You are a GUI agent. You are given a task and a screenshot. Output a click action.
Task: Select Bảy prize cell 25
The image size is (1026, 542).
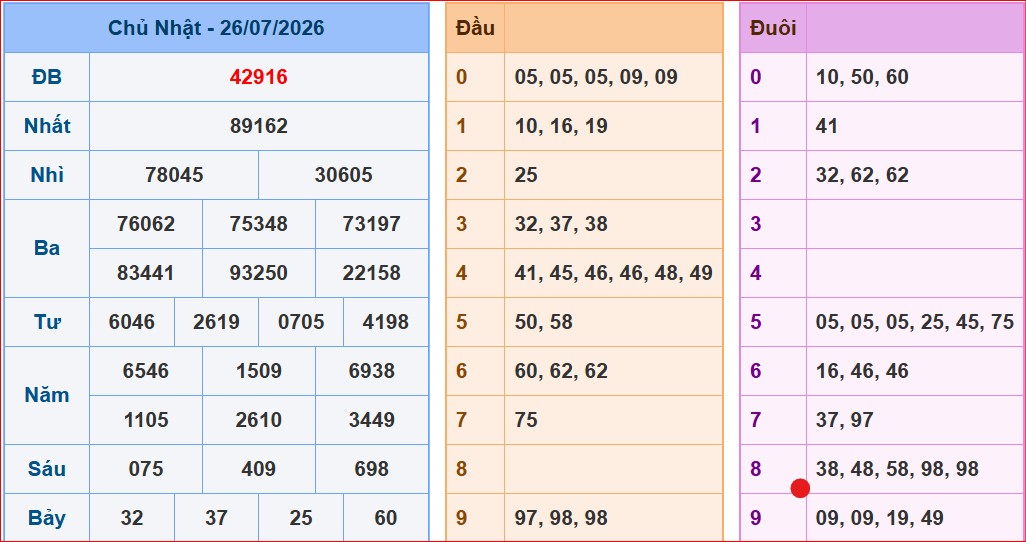(x=301, y=518)
